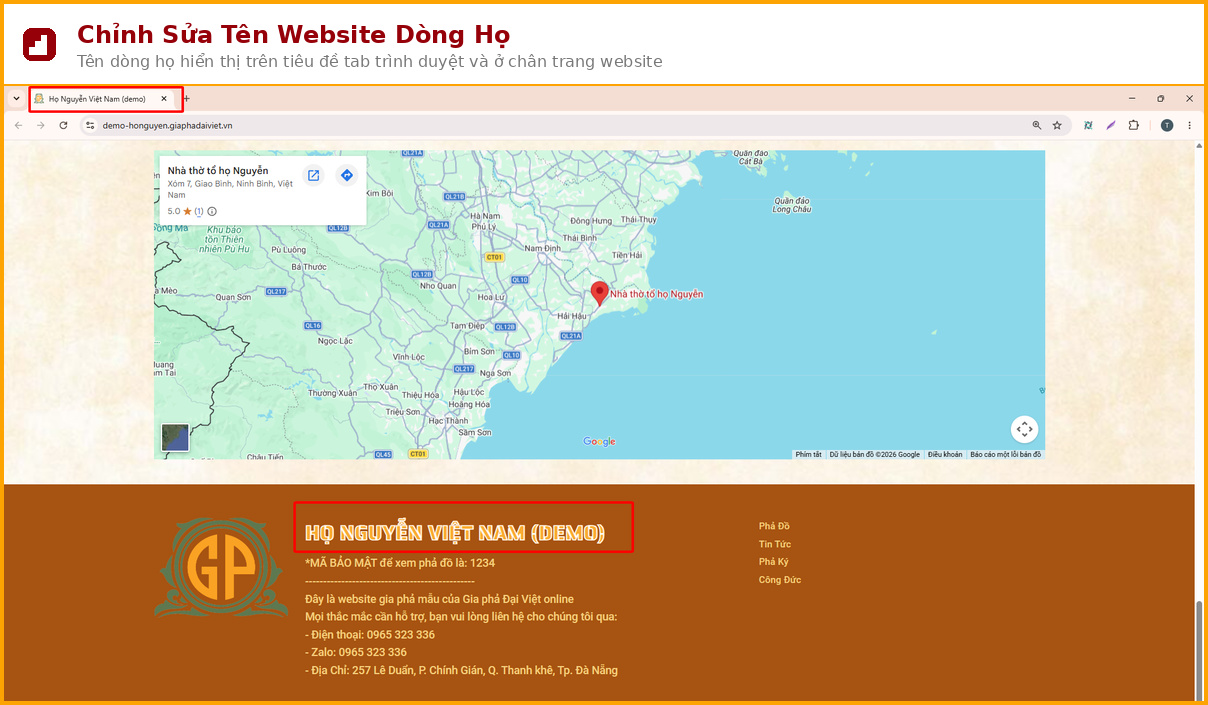The image size is (1208, 705).
Task: Click the page vertical scrollbar thumb
Action: click(x=1200, y=650)
